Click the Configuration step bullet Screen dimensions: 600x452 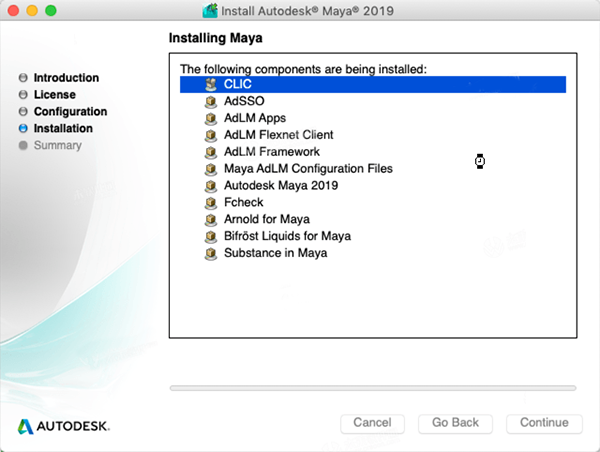tap(23, 111)
